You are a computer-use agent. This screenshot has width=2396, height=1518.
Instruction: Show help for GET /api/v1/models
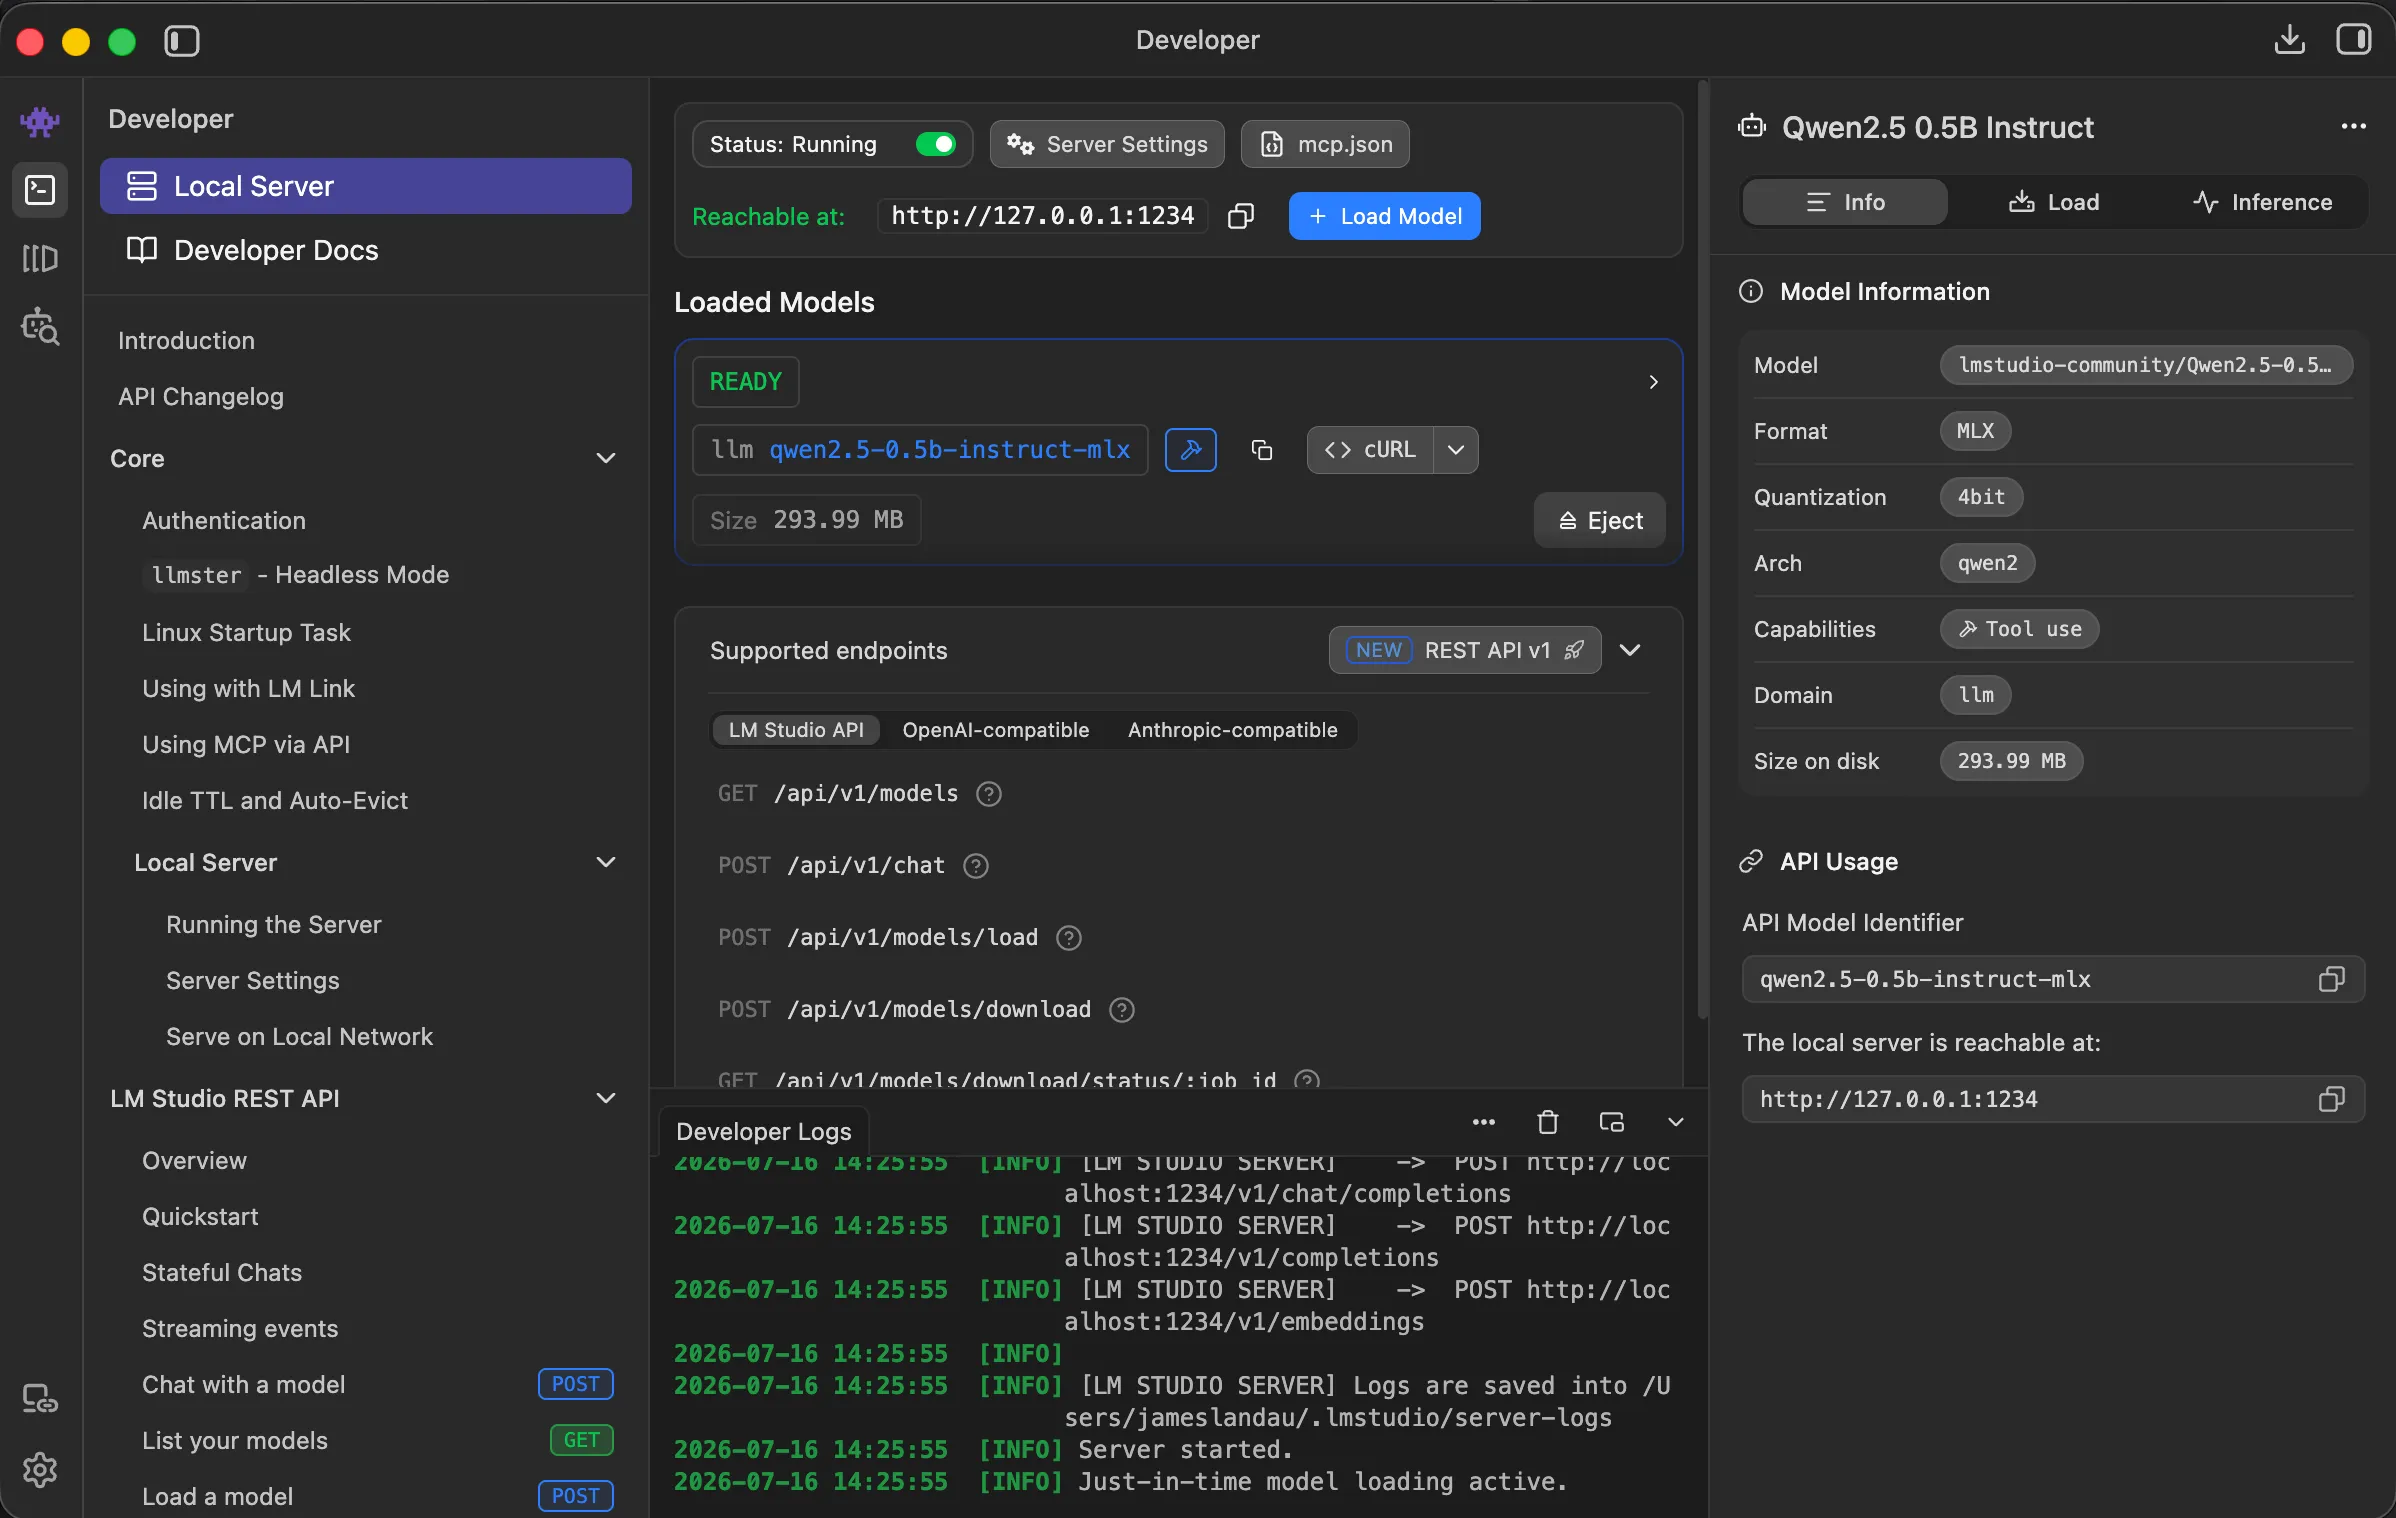coord(989,794)
